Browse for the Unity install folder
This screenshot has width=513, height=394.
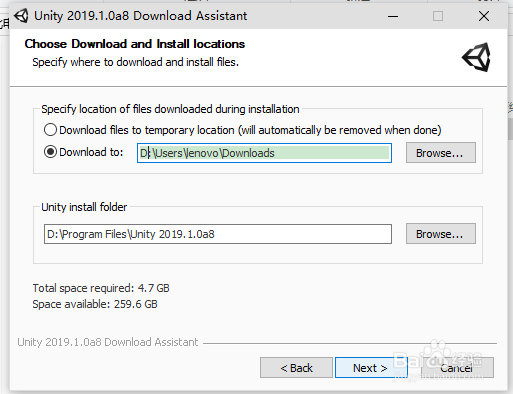click(x=441, y=234)
